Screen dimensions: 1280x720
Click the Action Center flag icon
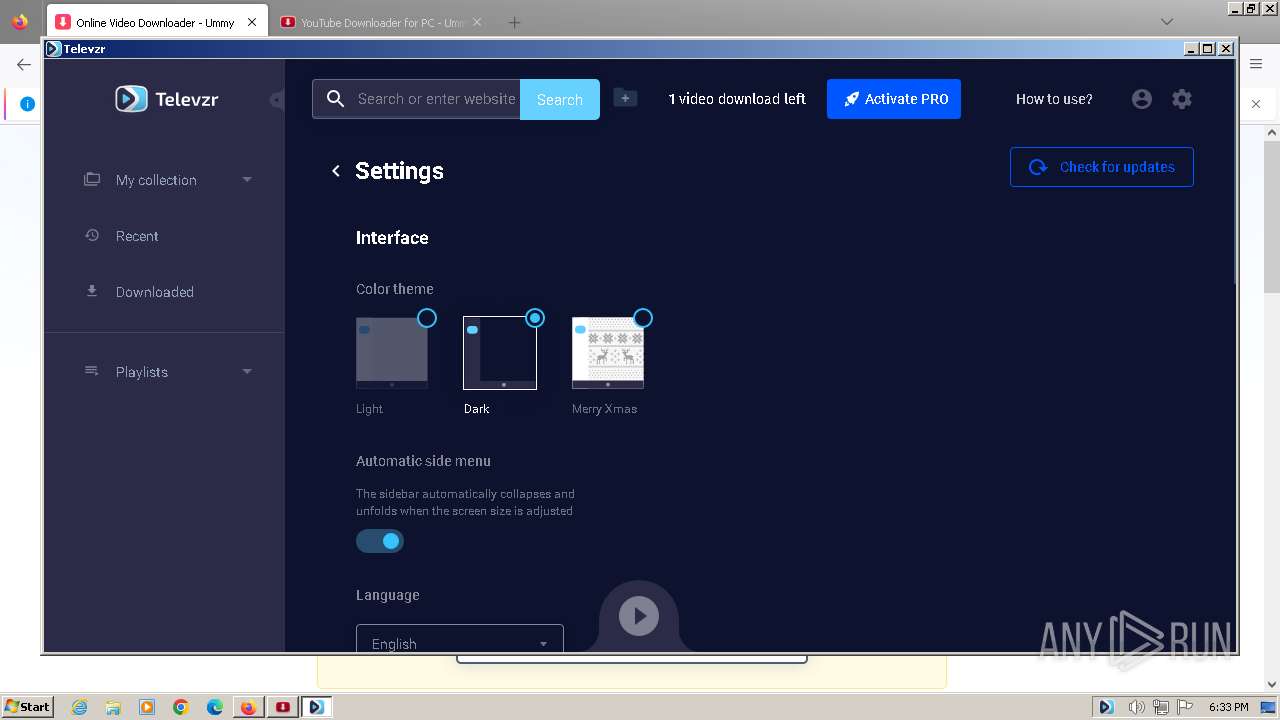[1184, 707]
